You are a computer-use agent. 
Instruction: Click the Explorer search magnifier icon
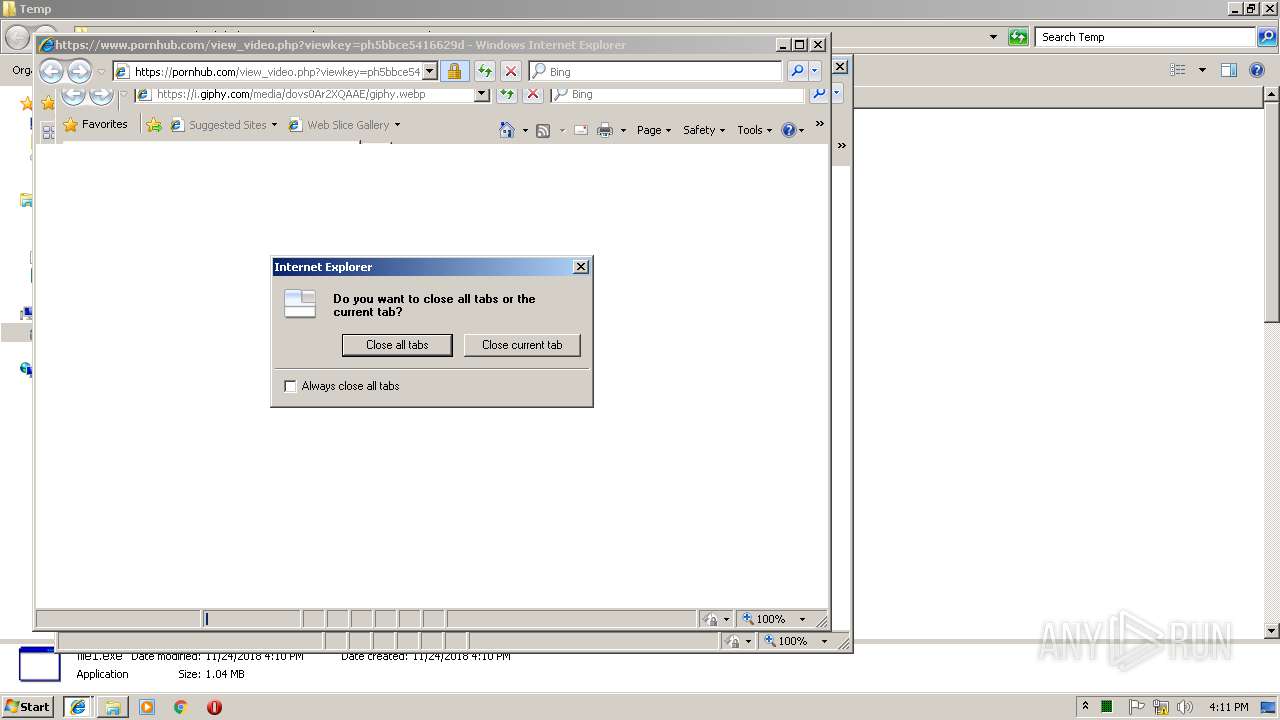pos(1266,37)
